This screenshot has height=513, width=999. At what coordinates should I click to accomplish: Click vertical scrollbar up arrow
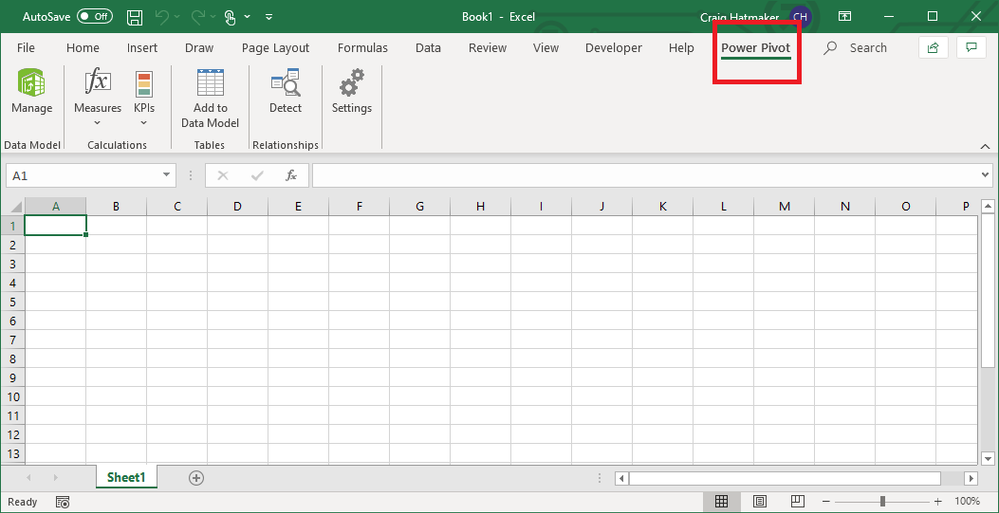(988, 205)
